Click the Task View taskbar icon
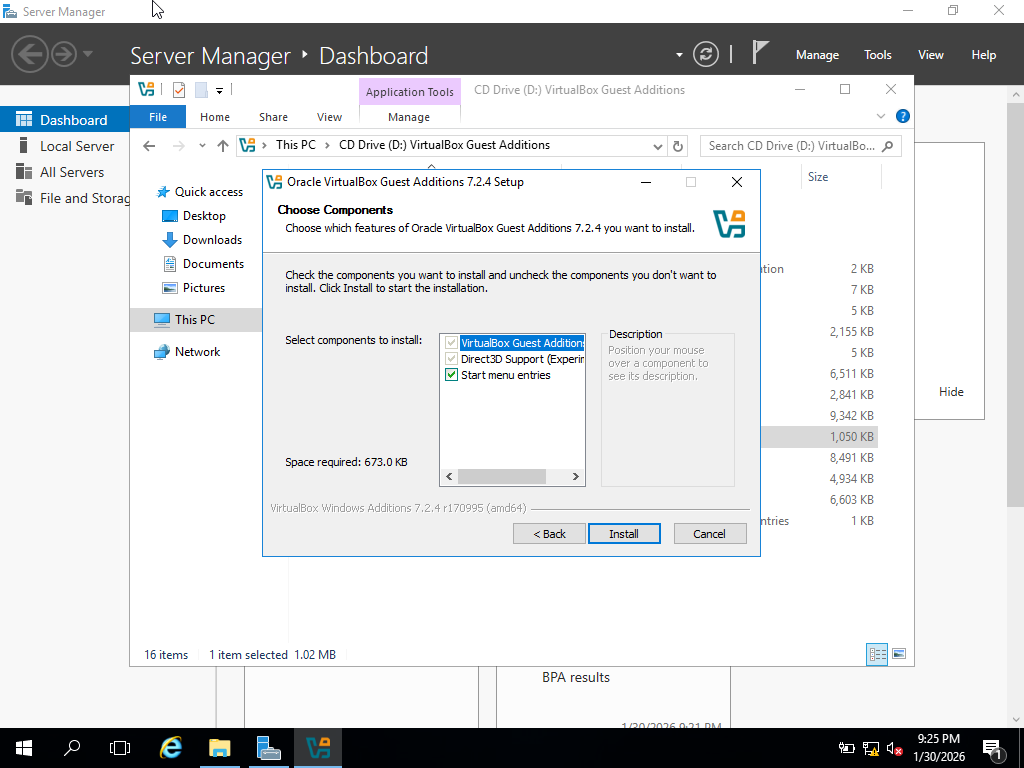 tap(120, 747)
